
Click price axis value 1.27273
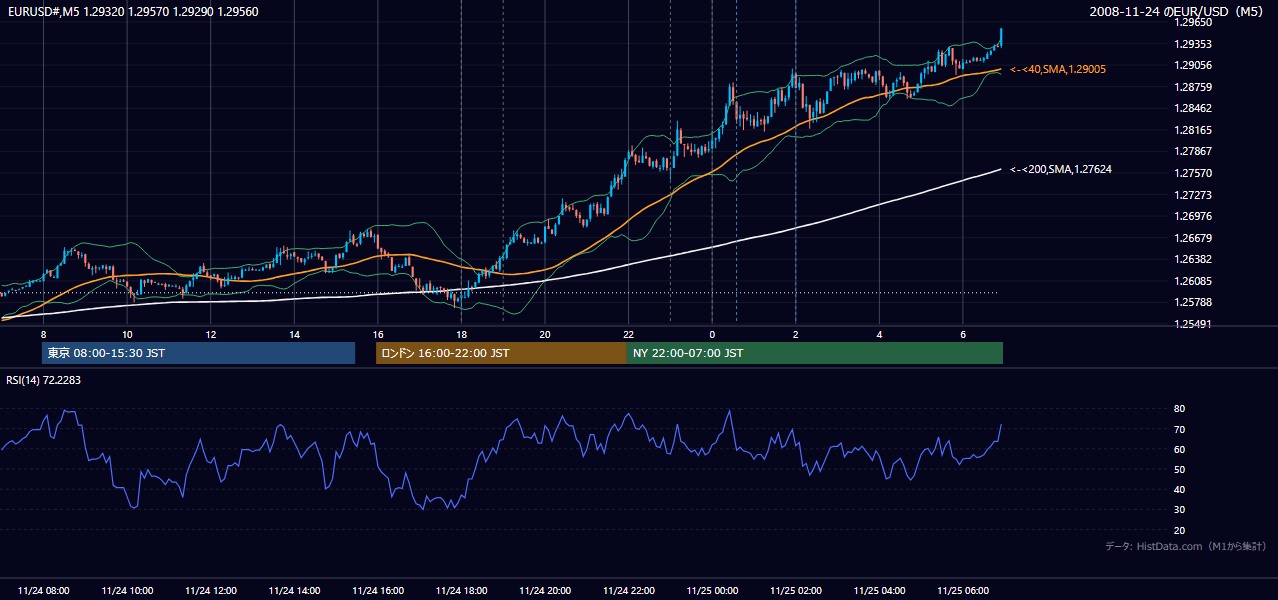pyautogui.click(x=1193, y=195)
